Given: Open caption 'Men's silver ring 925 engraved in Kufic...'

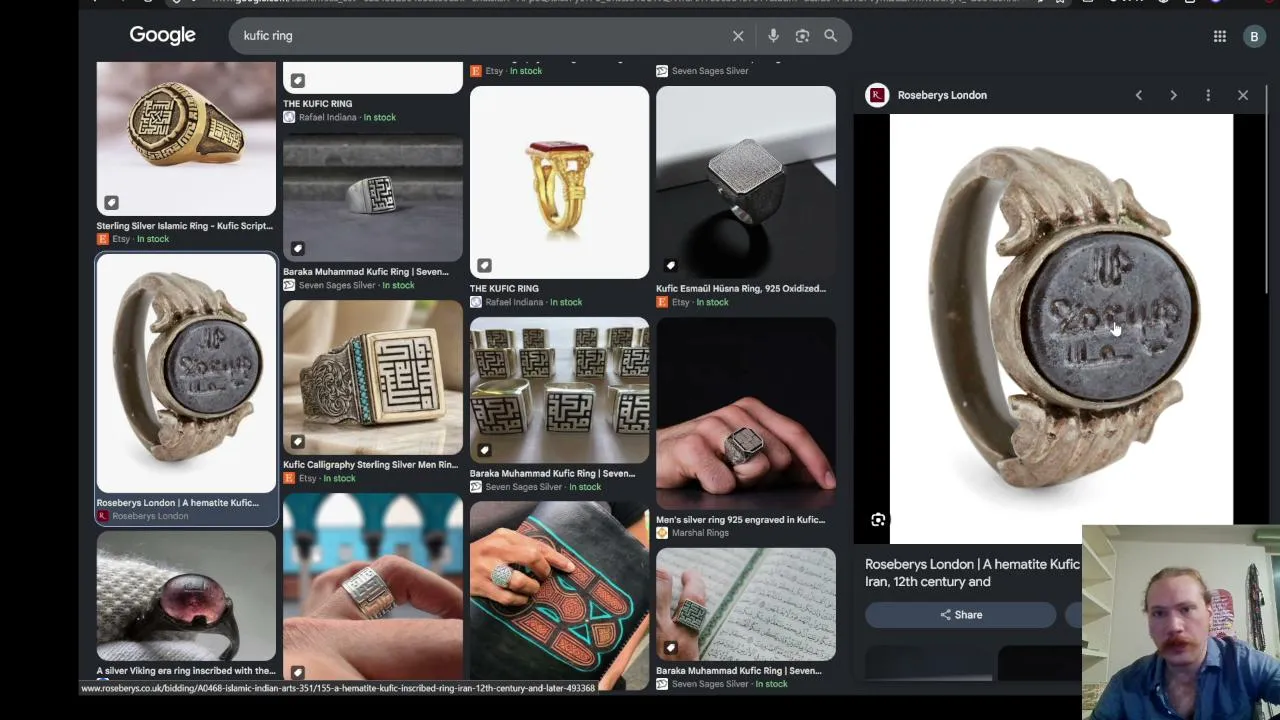Looking at the screenshot, I should [x=740, y=520].
